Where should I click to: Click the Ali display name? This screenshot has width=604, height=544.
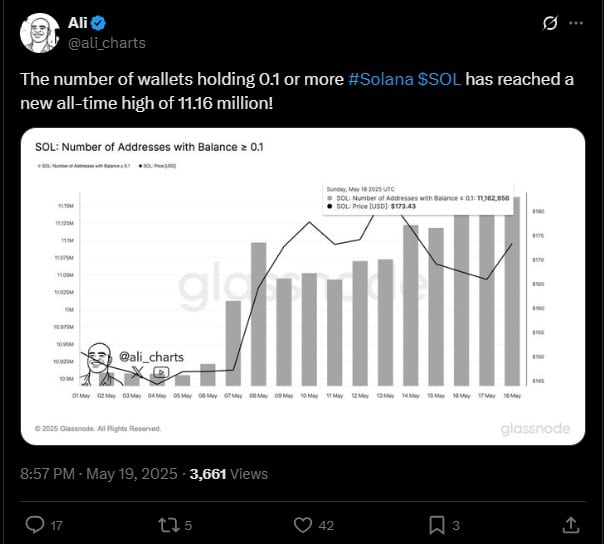(x=78, y=23)
